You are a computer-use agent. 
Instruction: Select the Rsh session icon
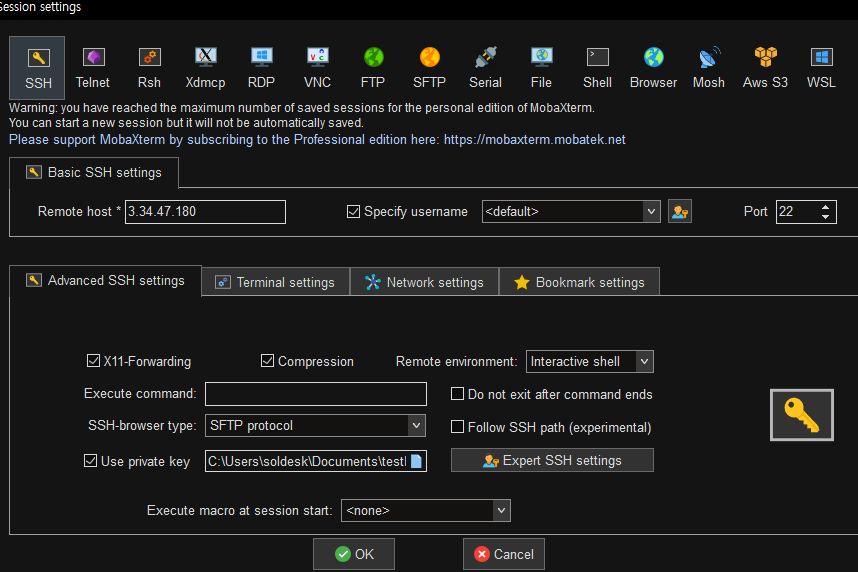click(149, 68)
